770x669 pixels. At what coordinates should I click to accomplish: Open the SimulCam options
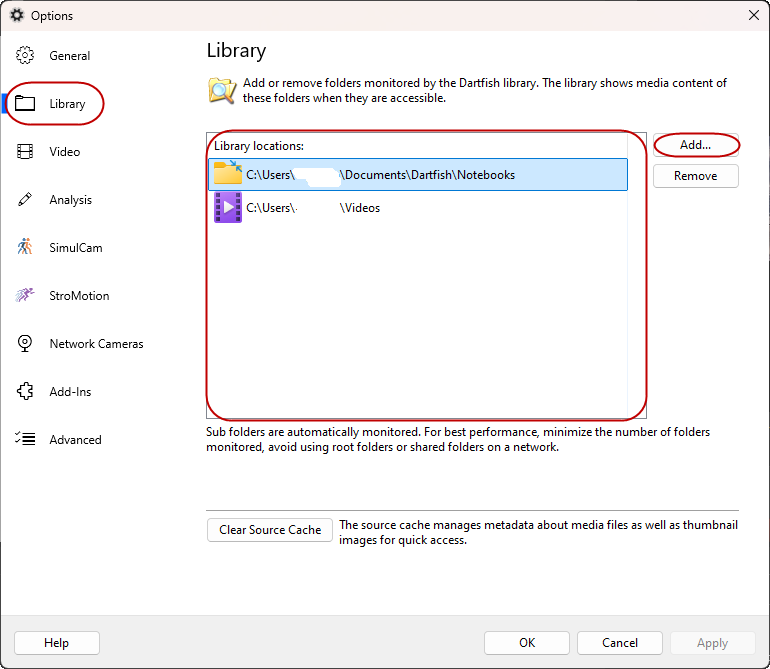click(x=76, y=248)
